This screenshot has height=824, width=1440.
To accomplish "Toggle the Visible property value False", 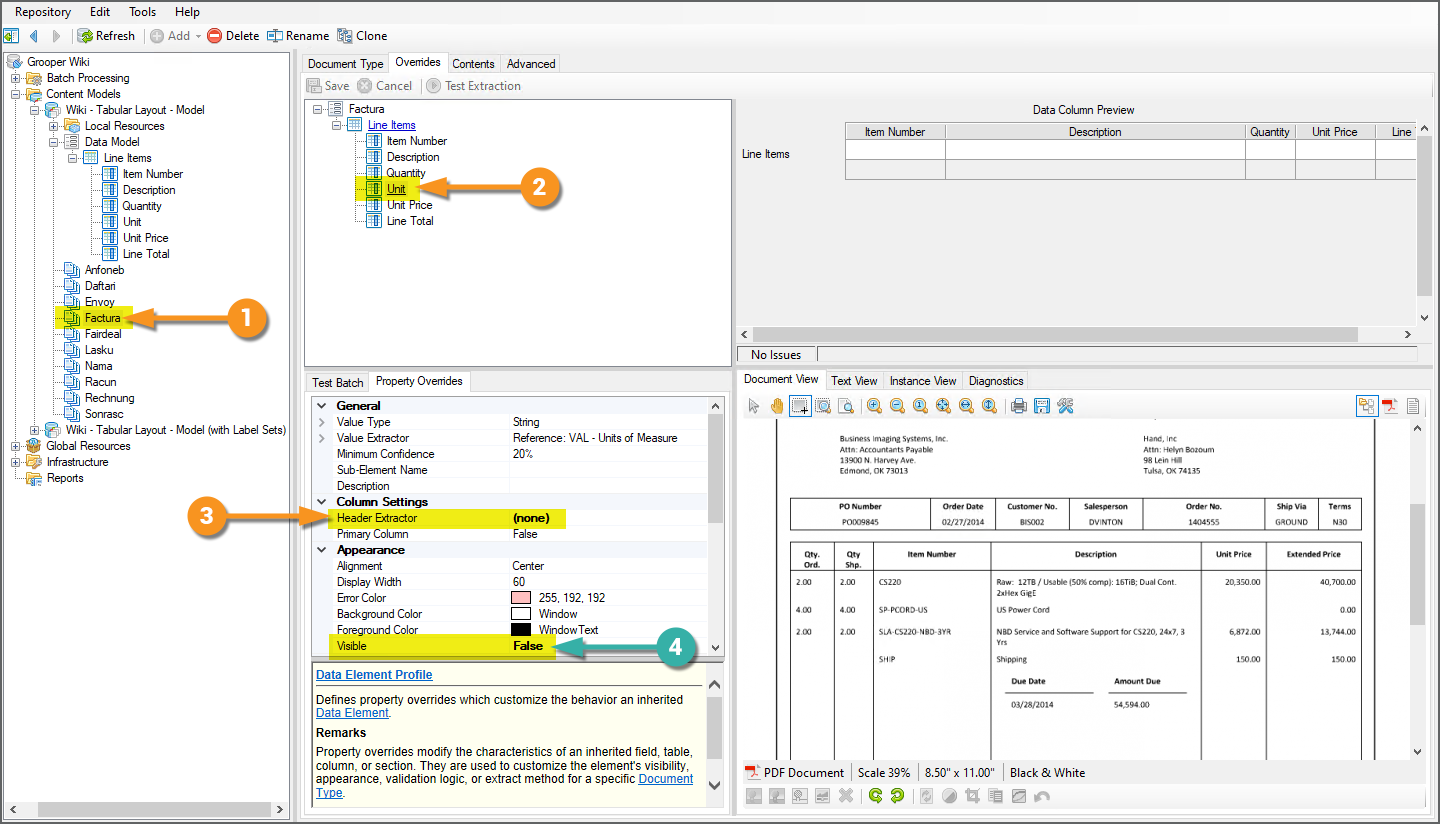I will pos(528,646).
